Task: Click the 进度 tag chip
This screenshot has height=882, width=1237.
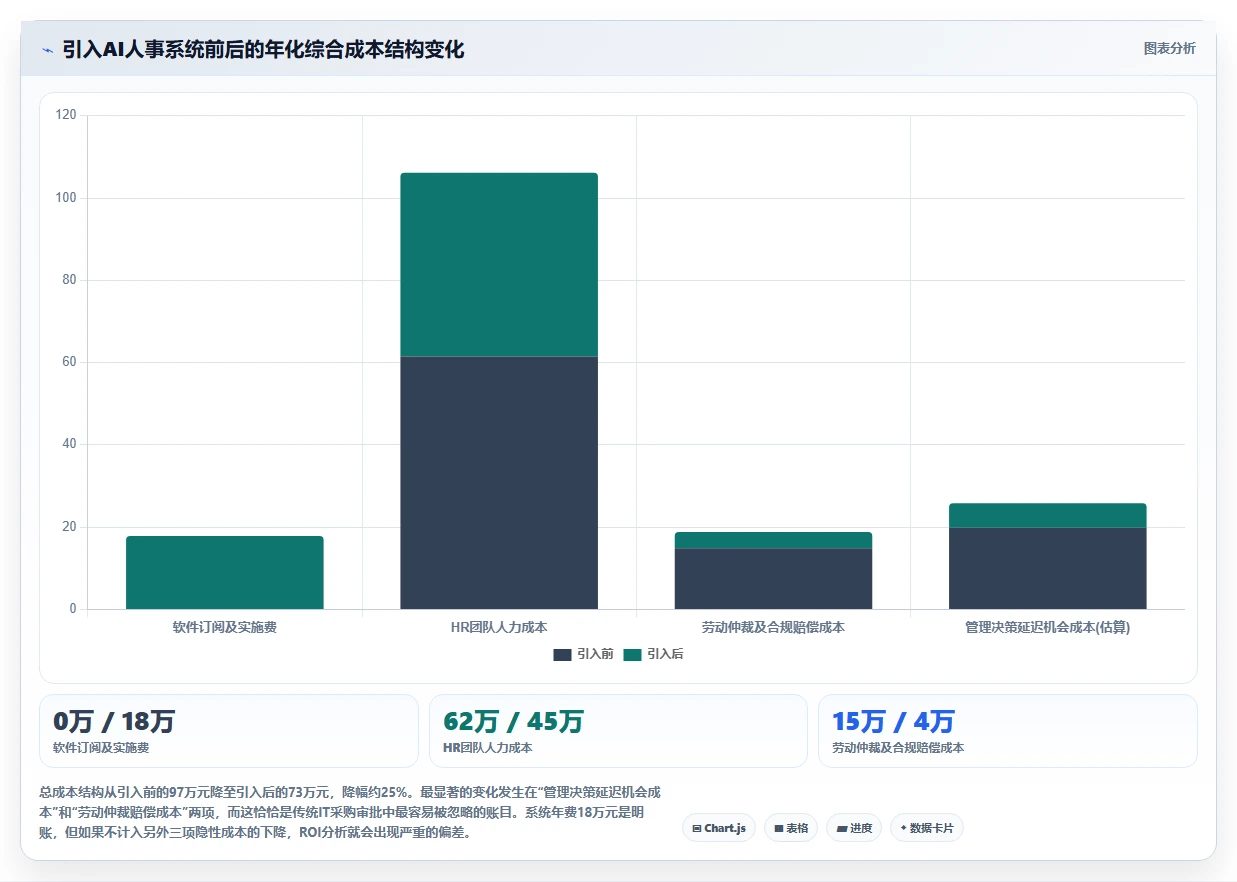Action: point(854,828)
